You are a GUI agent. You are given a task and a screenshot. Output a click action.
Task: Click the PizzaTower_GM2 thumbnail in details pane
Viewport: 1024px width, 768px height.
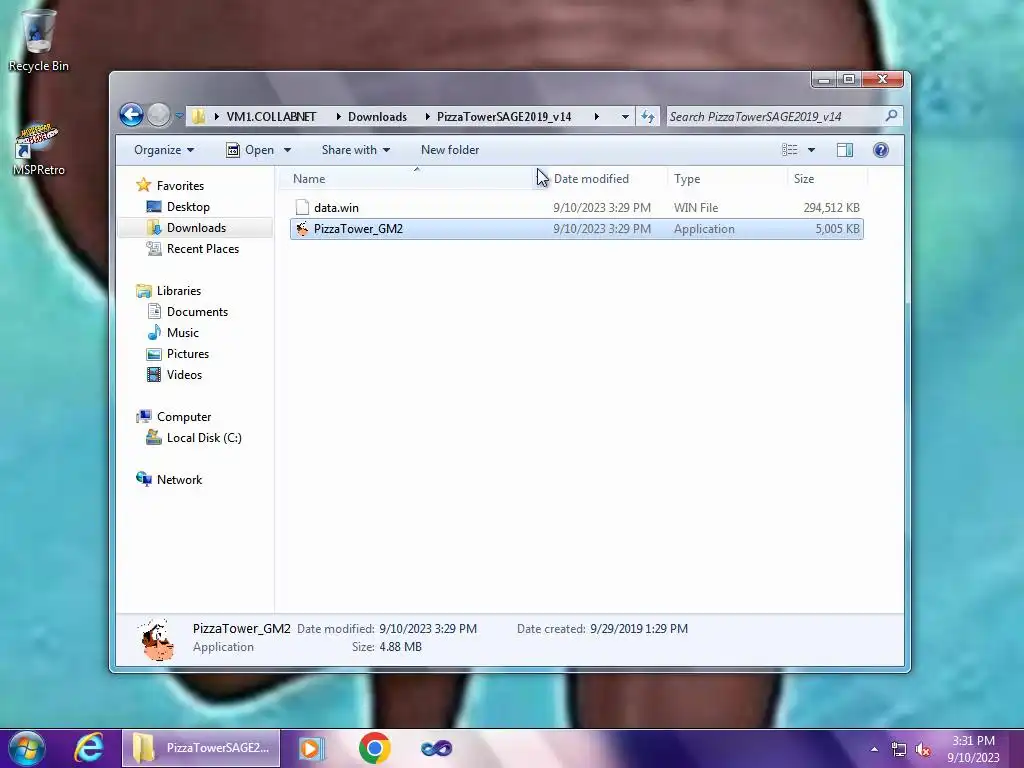coord(157,639)
